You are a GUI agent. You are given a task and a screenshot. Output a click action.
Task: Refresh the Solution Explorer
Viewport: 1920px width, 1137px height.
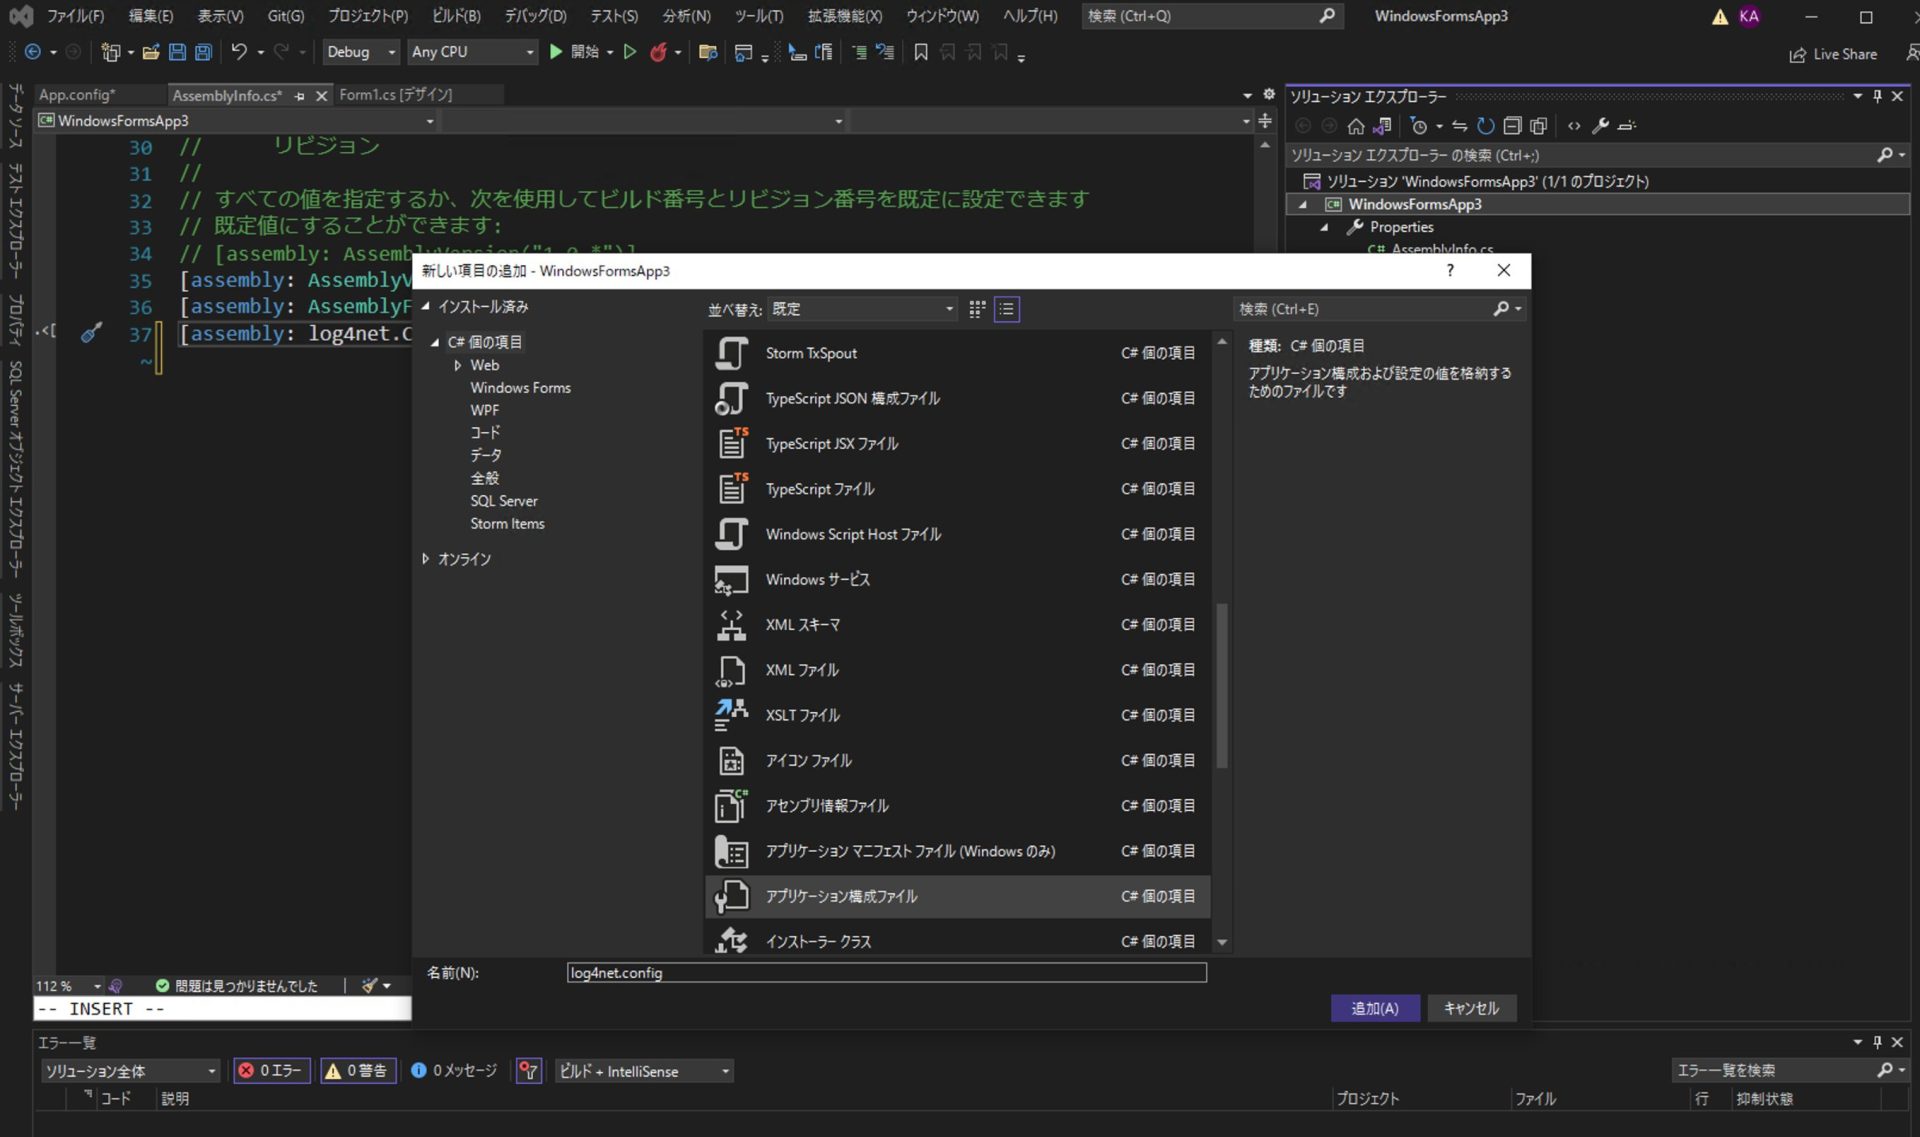1486,126
